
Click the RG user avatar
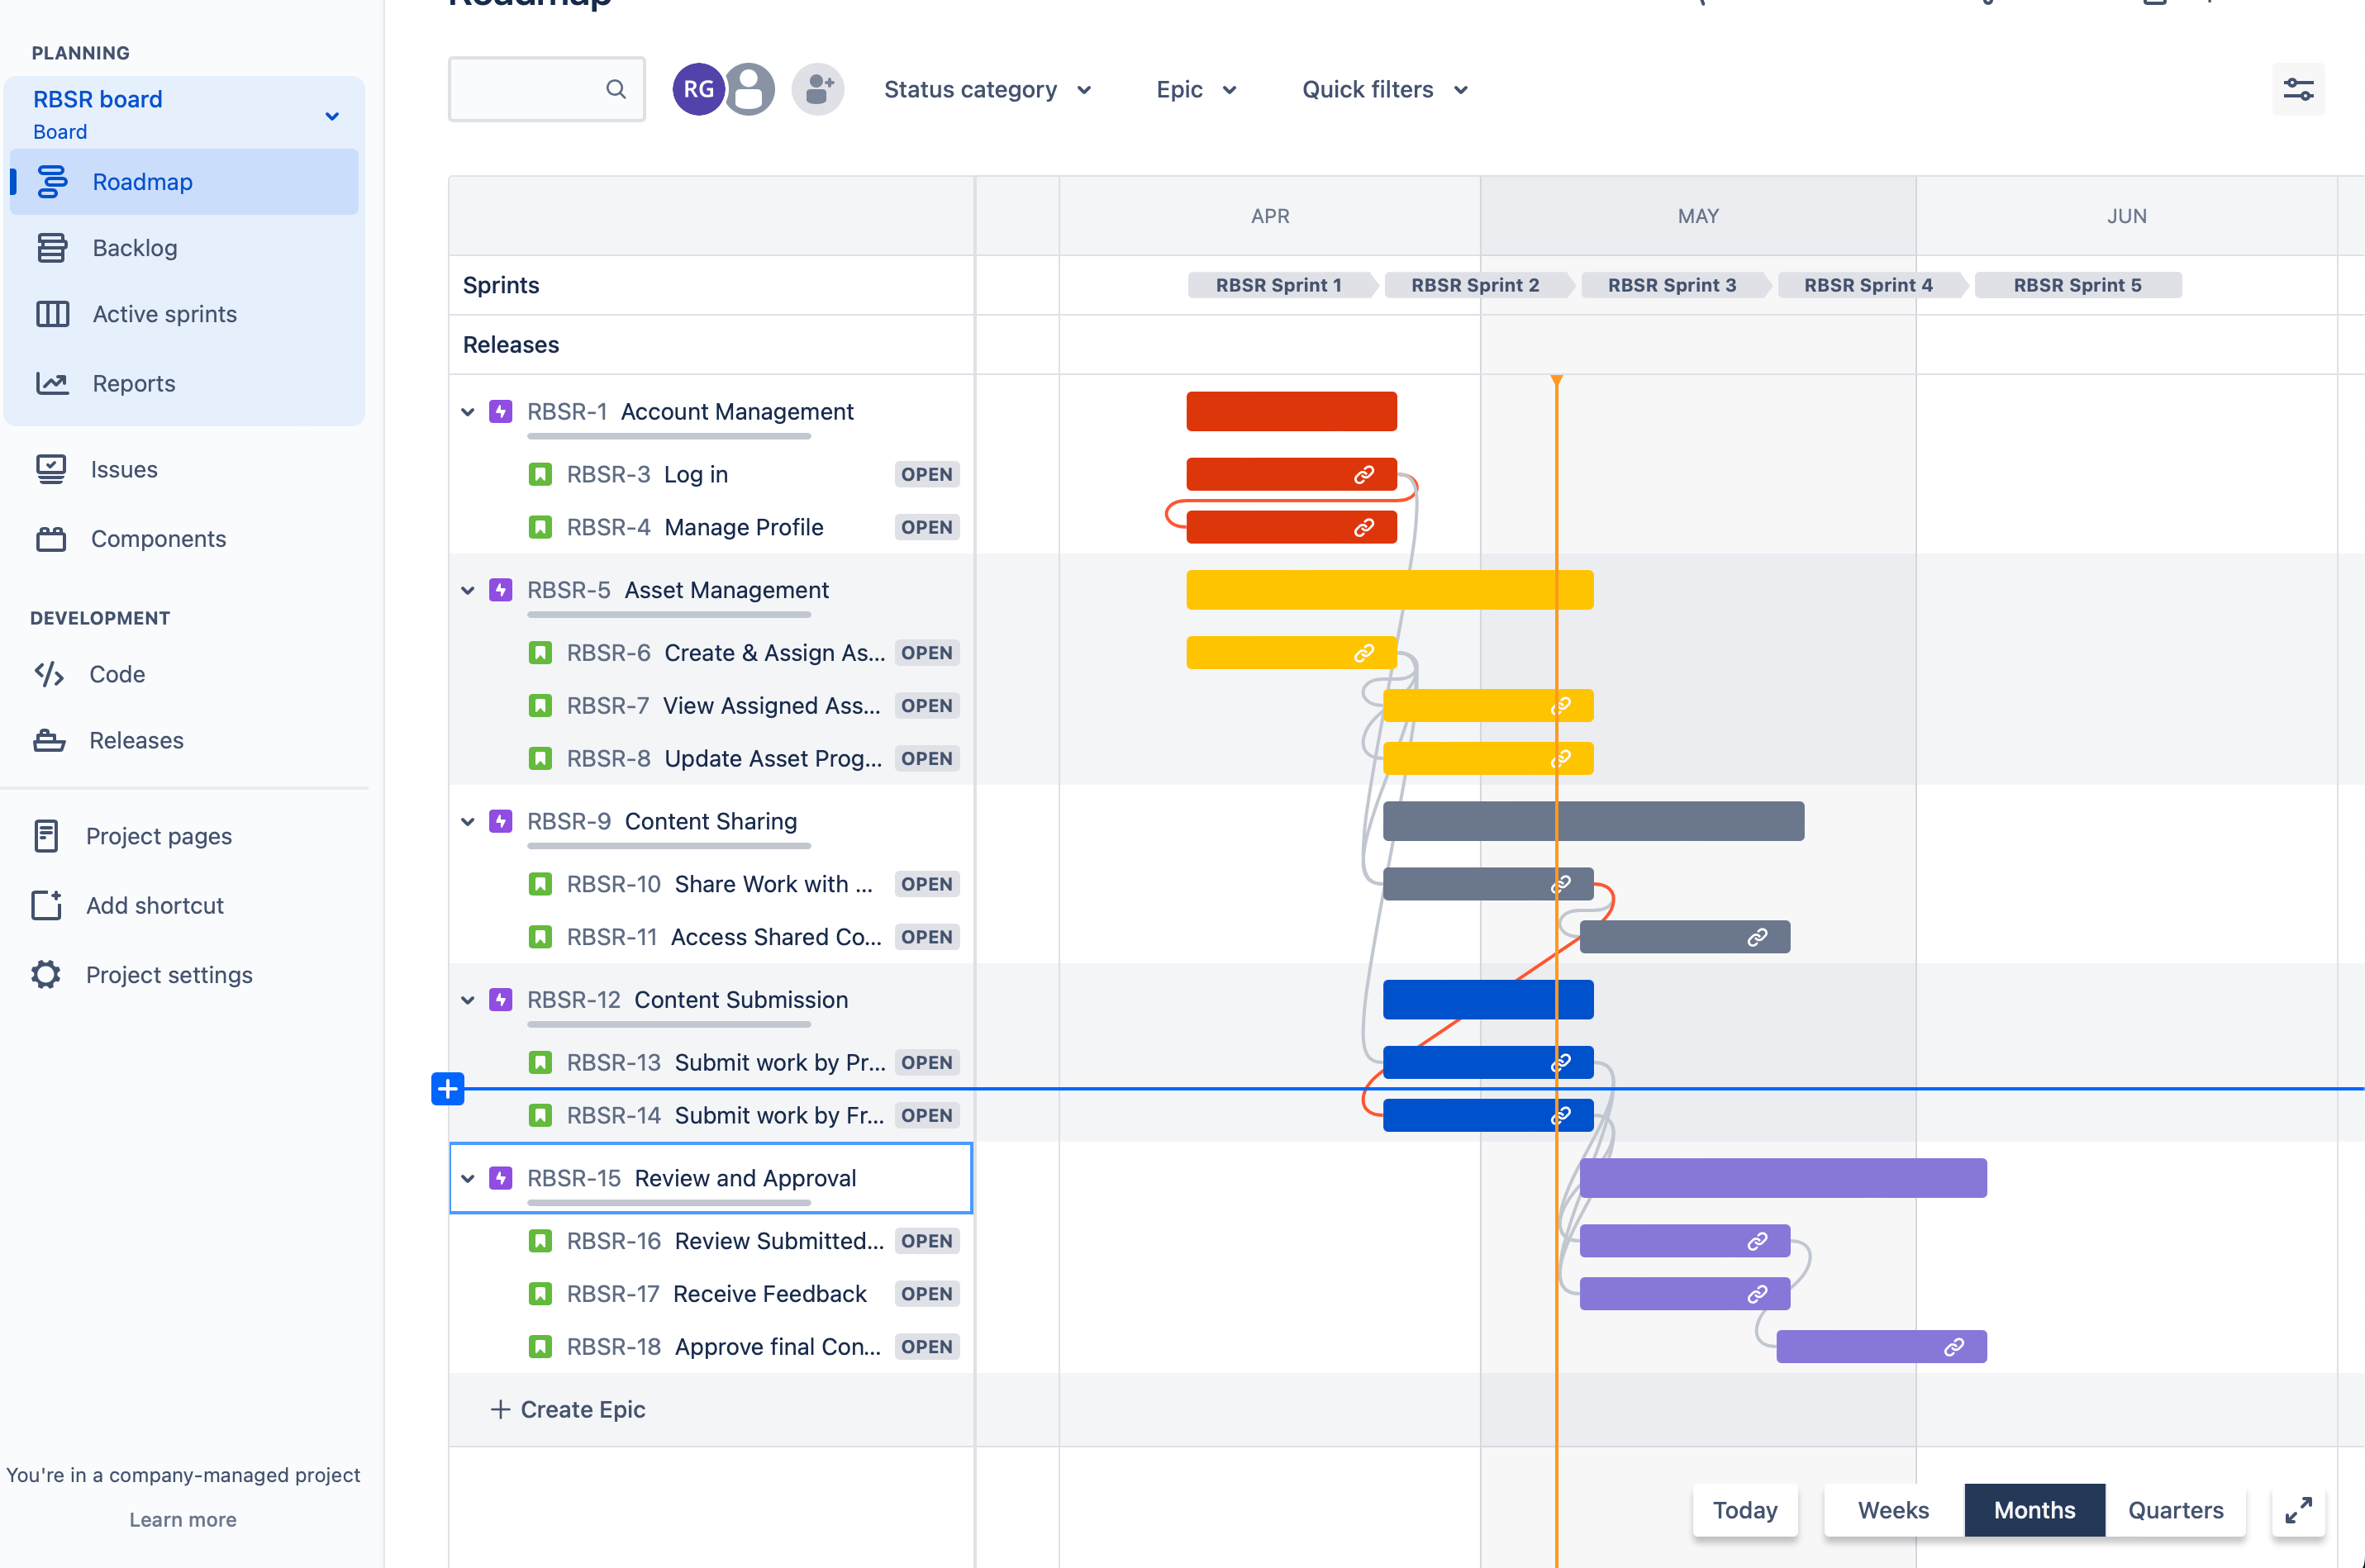[698, 90]
